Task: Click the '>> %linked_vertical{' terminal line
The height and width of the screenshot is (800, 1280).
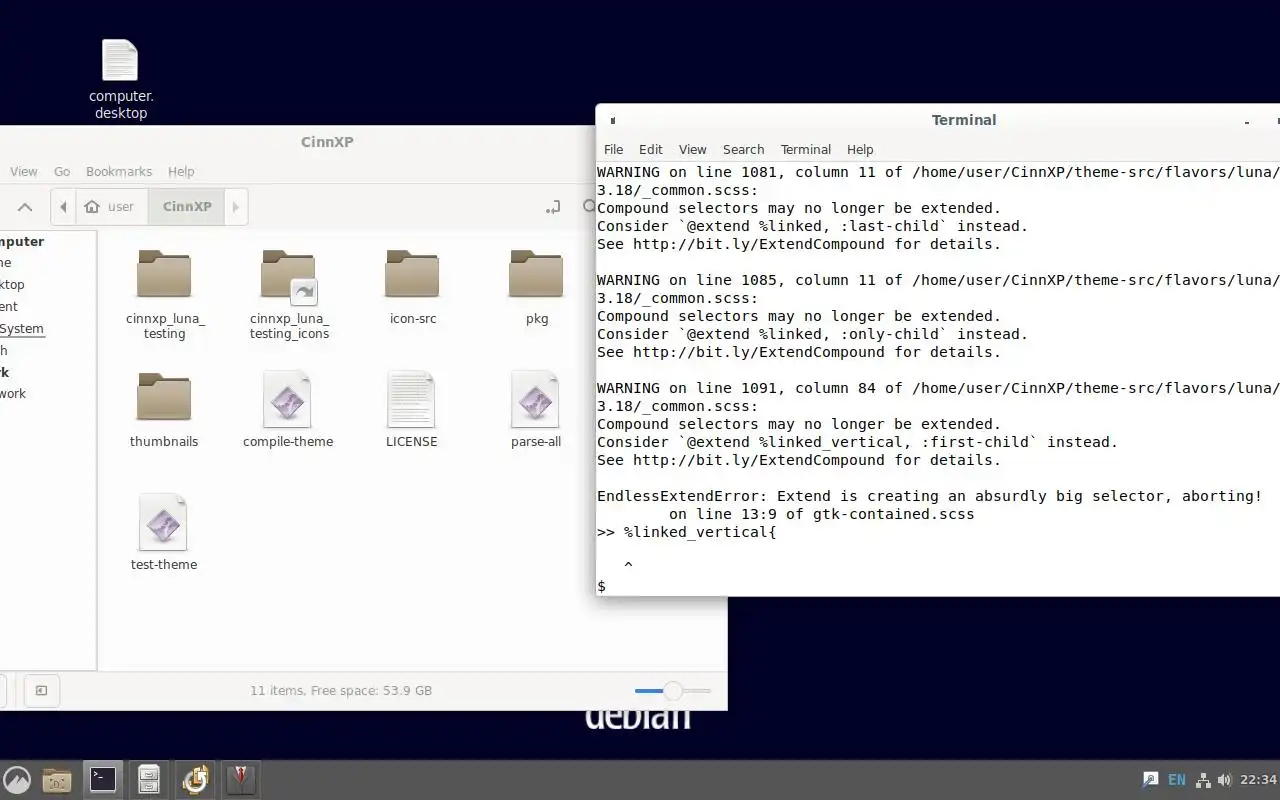Action: (687, 532)
